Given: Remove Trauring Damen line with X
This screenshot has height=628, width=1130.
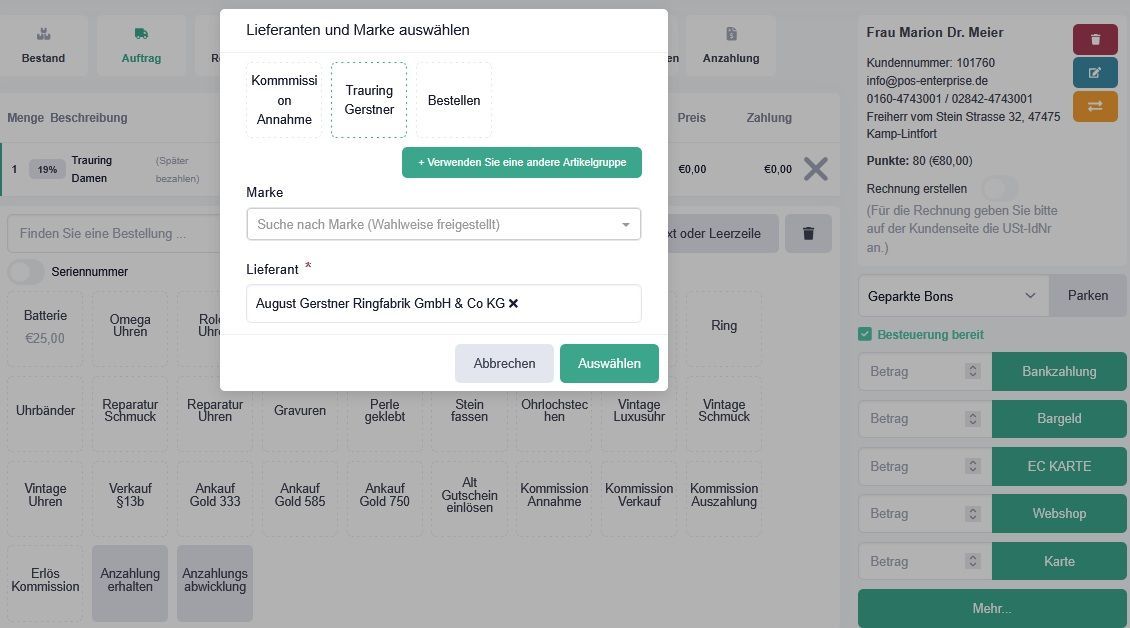Looking at the screenshot, I should click(x=816, y=169).
